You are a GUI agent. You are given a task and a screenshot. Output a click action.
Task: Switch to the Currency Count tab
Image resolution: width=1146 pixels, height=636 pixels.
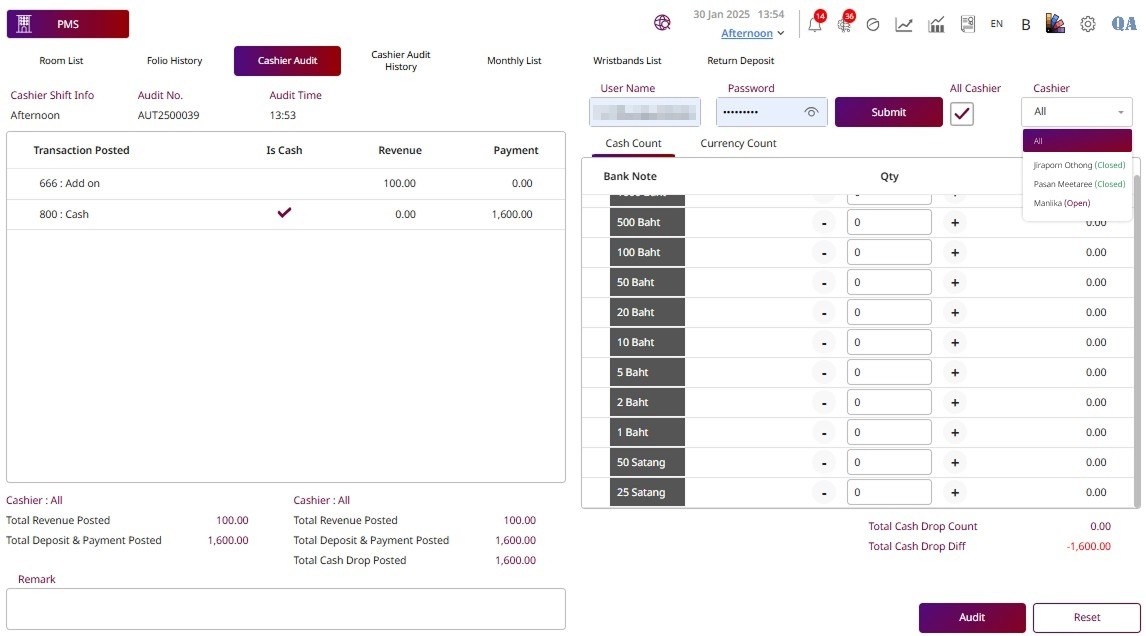pos(738,143)
